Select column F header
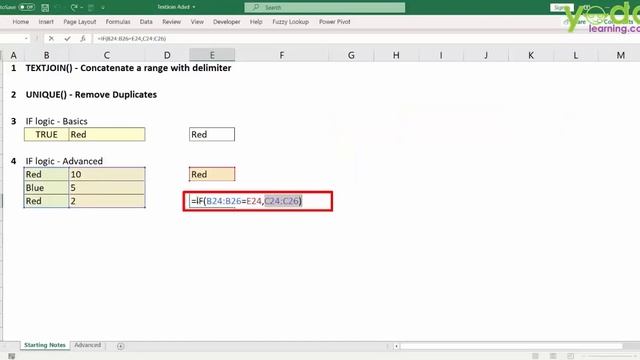640x360 pixels. tap(282, 55)
